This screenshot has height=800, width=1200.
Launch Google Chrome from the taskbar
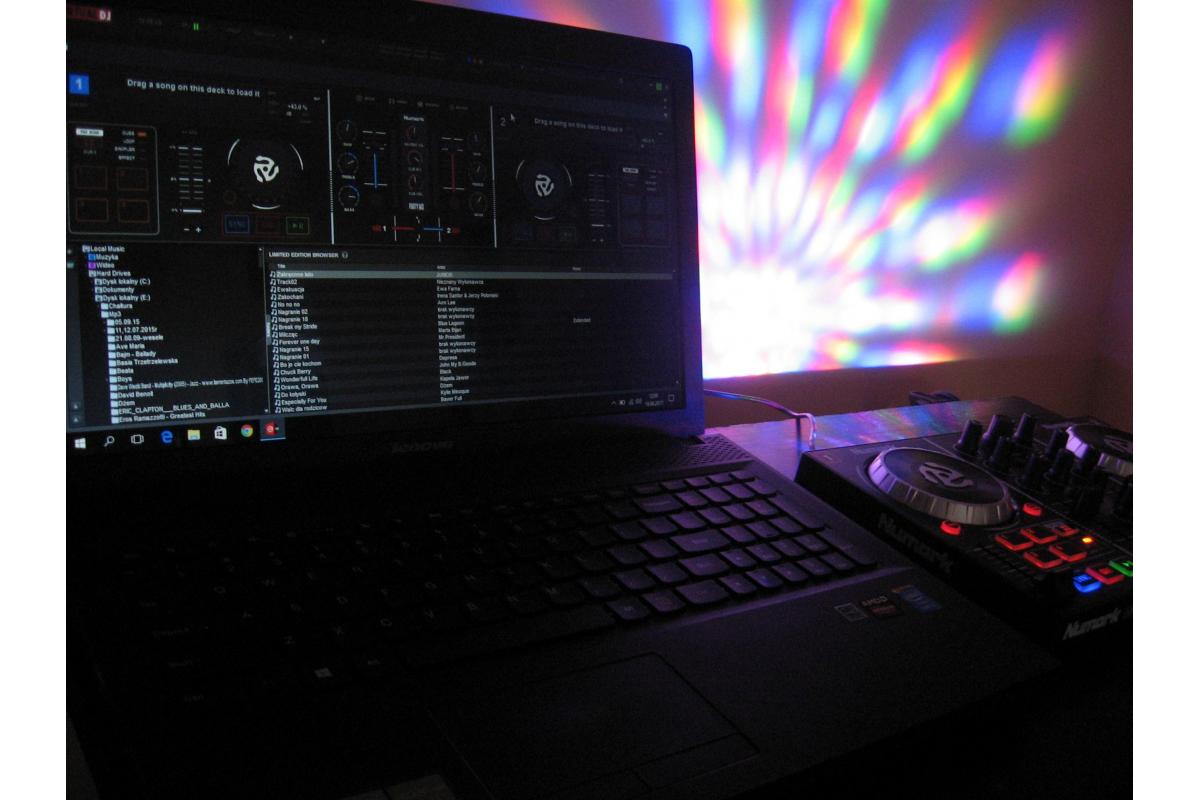[247, 431]
